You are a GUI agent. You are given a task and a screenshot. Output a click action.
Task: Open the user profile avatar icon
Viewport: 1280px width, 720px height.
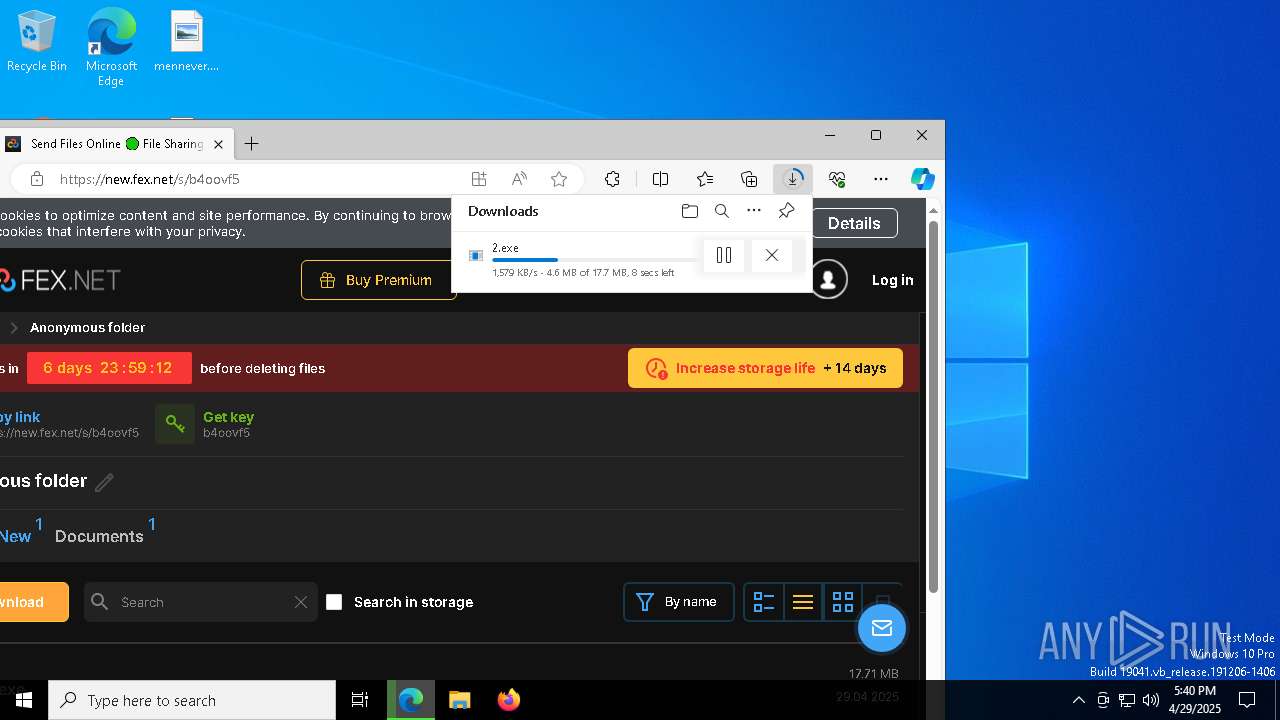[x=828, y=280]
